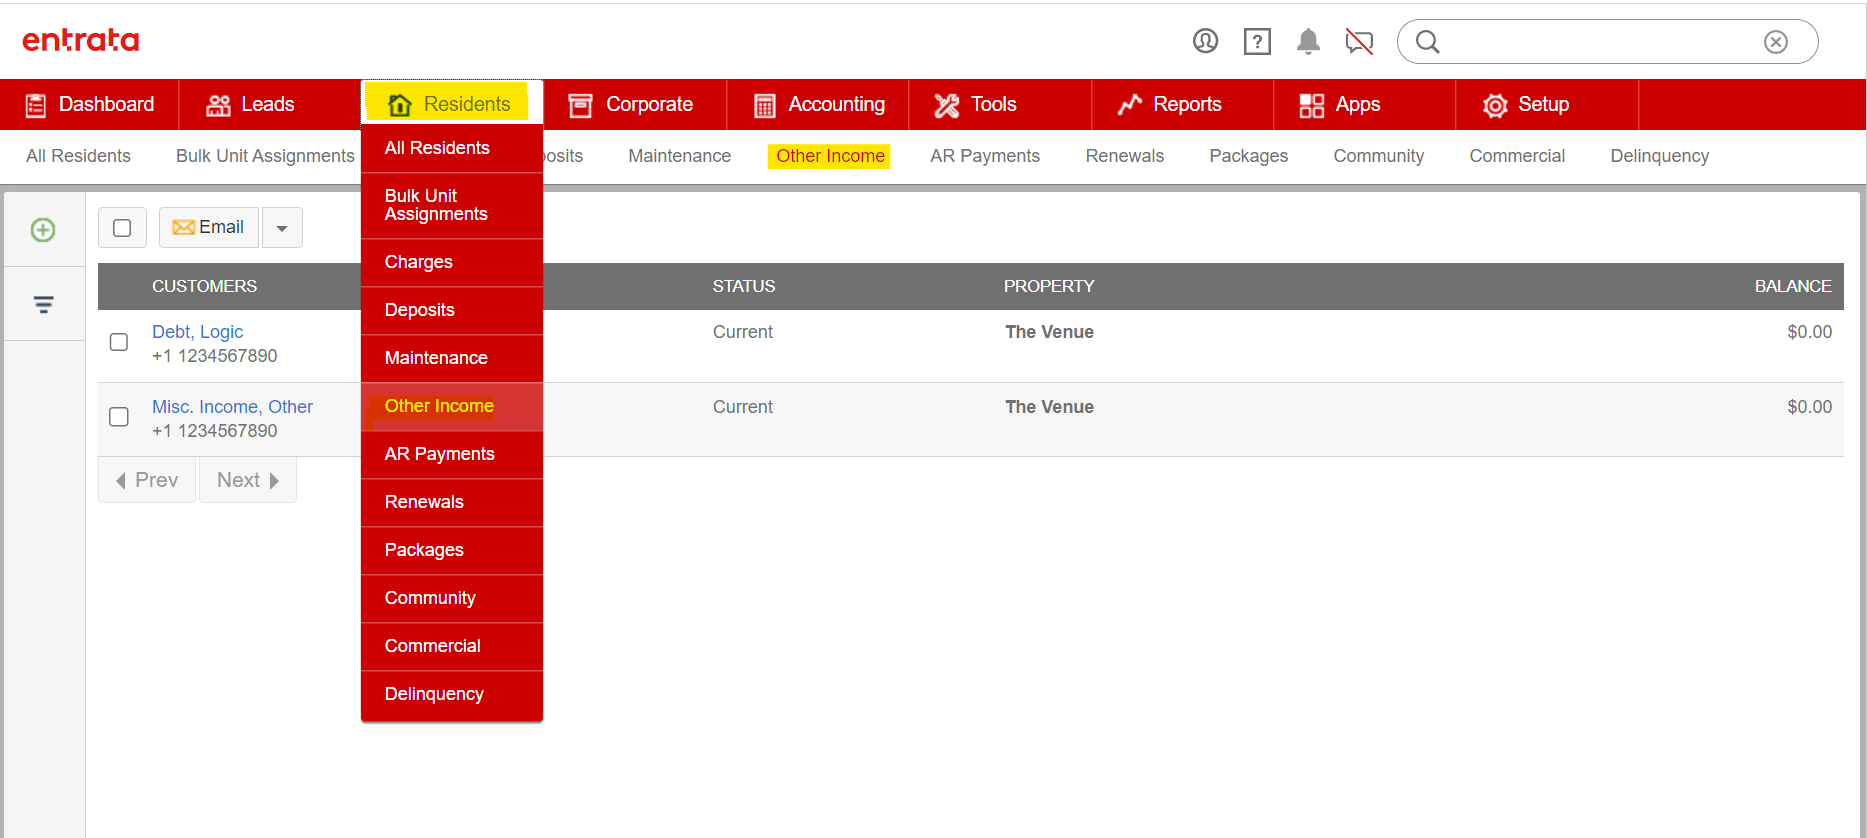
Task: Go to the Prev page
Action: [x=147, y=480]
